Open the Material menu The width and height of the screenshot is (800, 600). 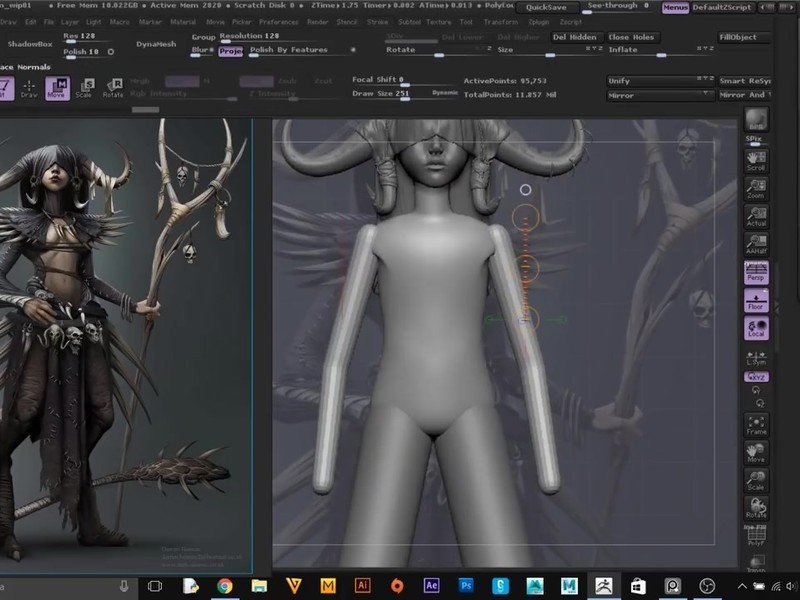(x=183, y=22)
